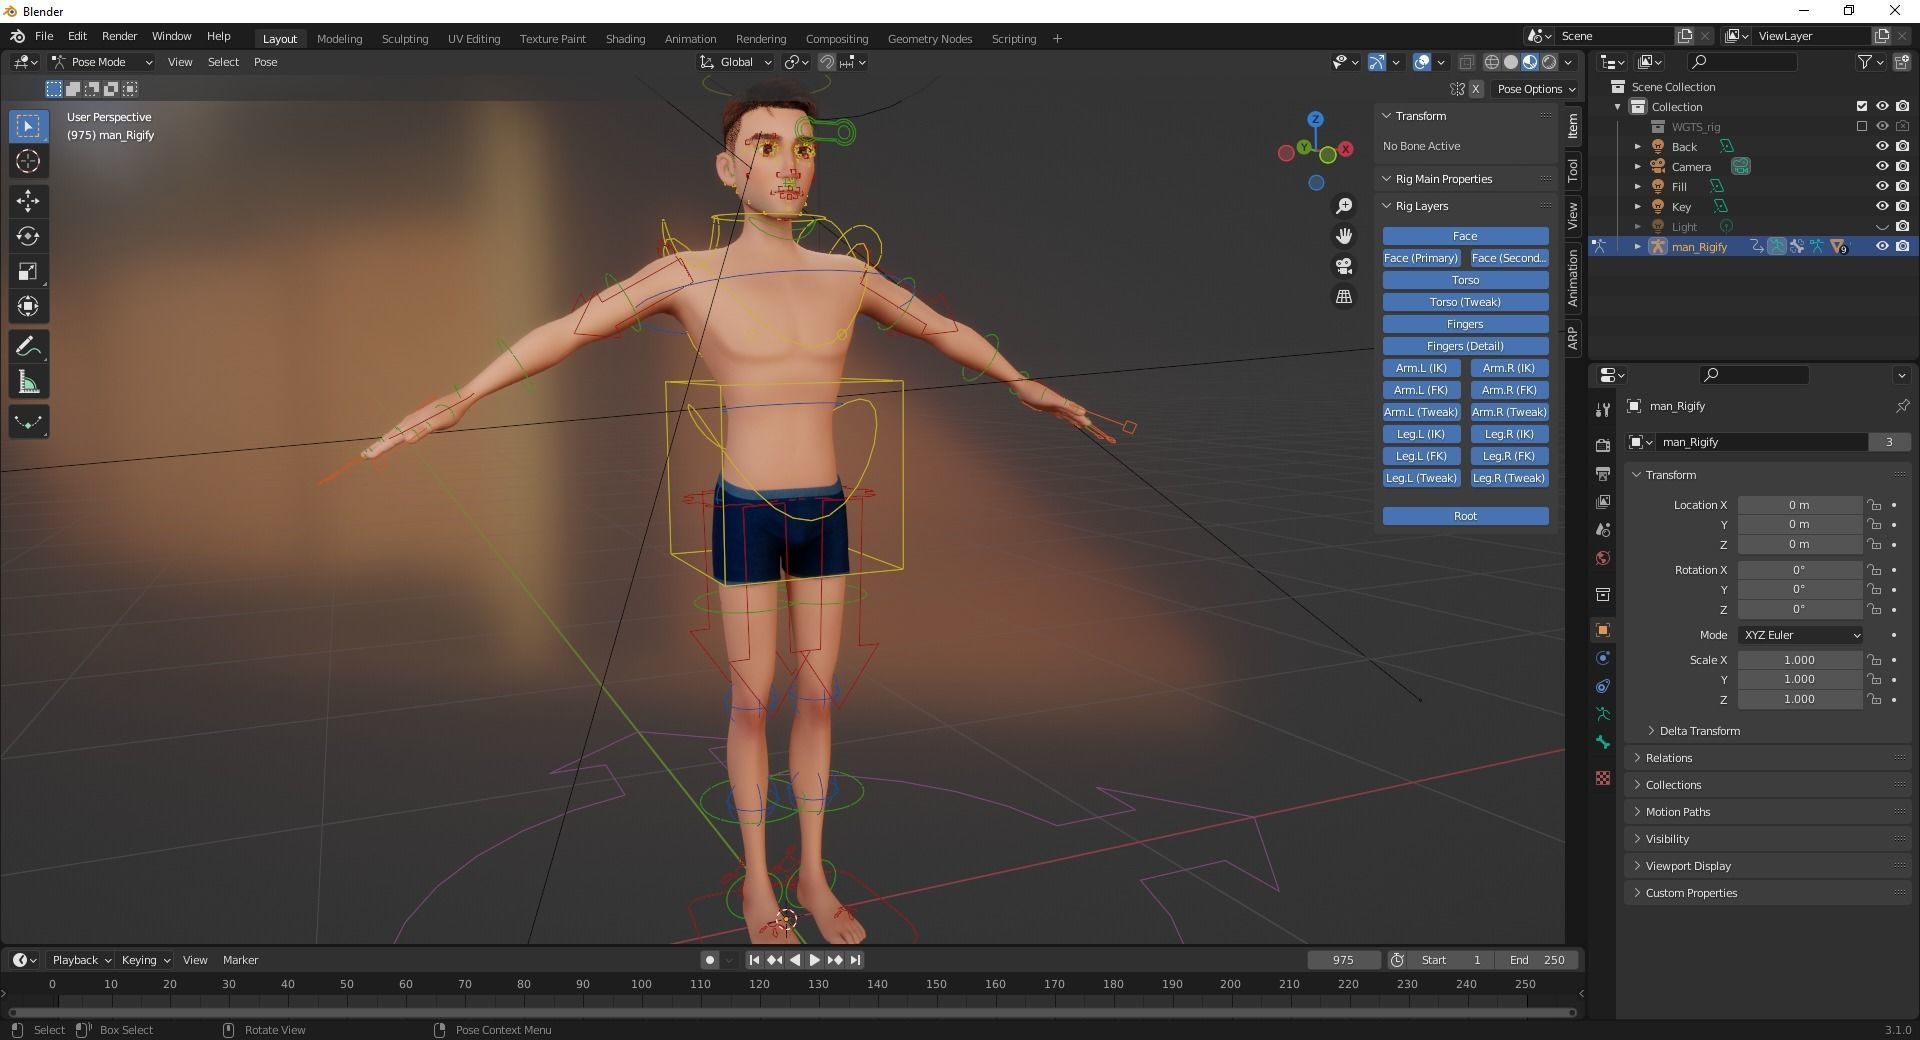
Task: Open the ARP sidebar tab
Action: click(x=1573, y=337)
